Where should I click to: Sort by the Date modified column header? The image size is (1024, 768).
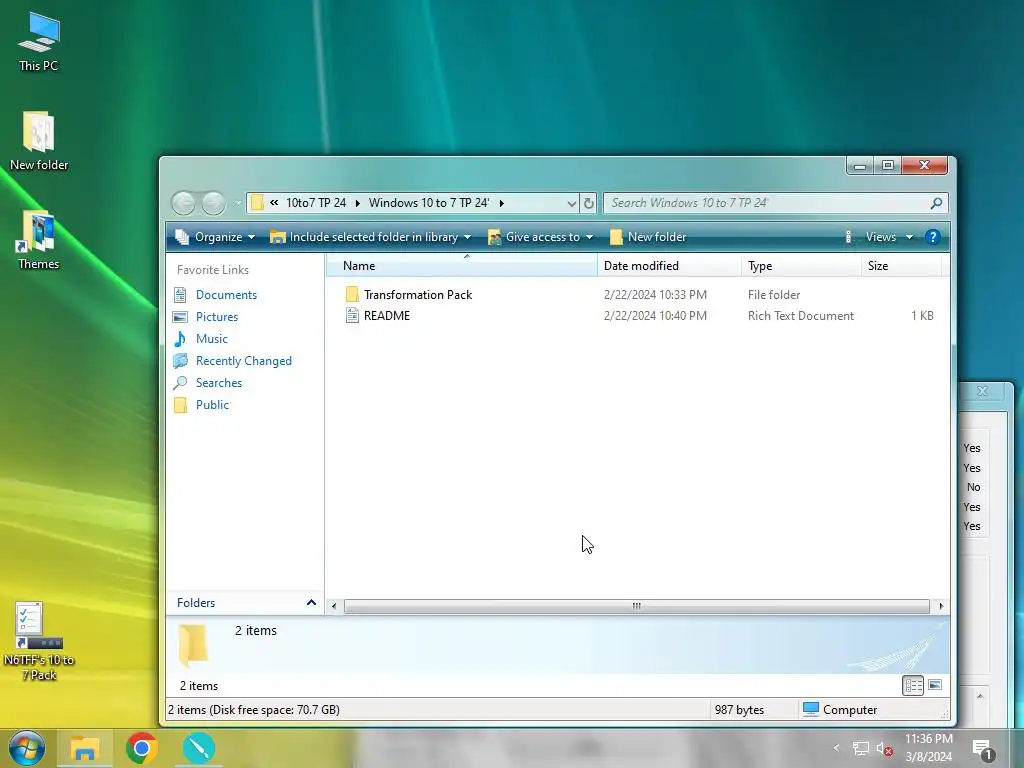pyautogui.click(x=669, y=266)
